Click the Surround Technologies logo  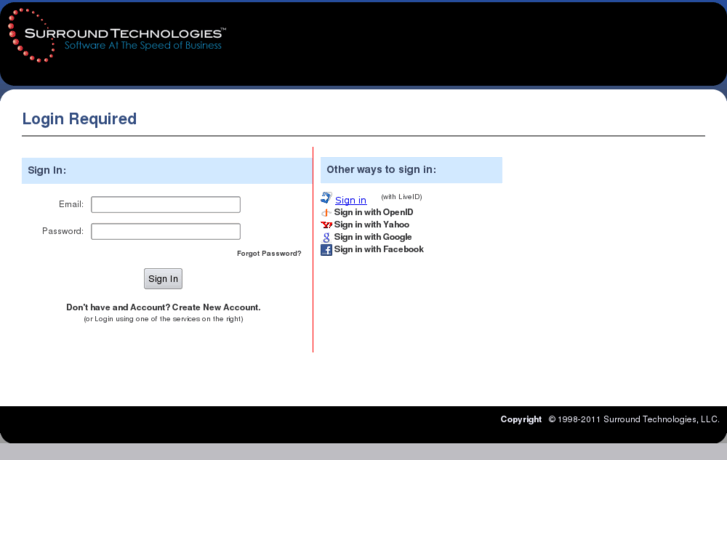point(117,35)
